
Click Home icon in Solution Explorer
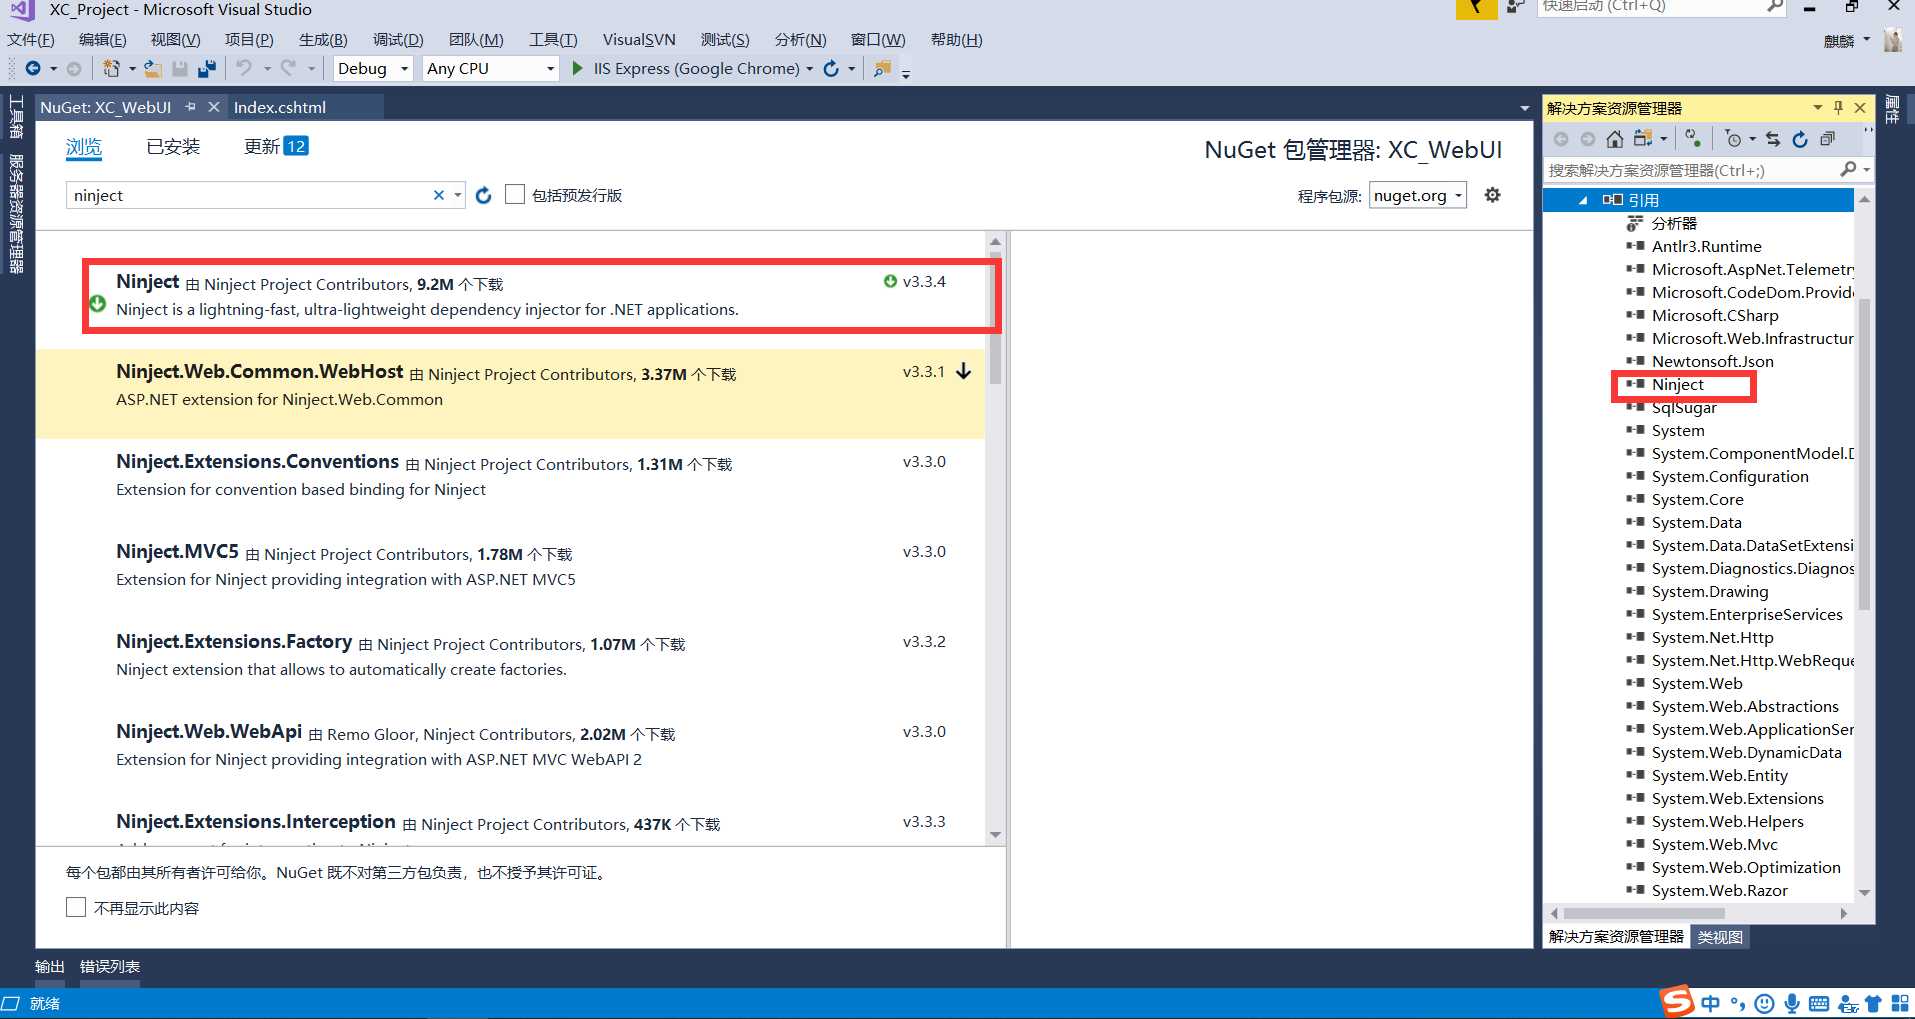(1614, 139)
